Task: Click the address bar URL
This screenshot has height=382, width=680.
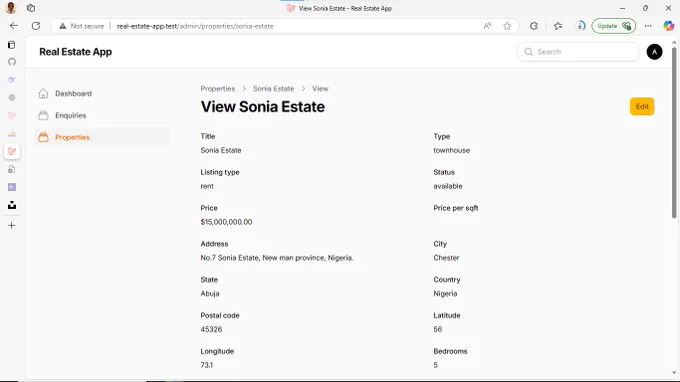Action: pos(195,26)
